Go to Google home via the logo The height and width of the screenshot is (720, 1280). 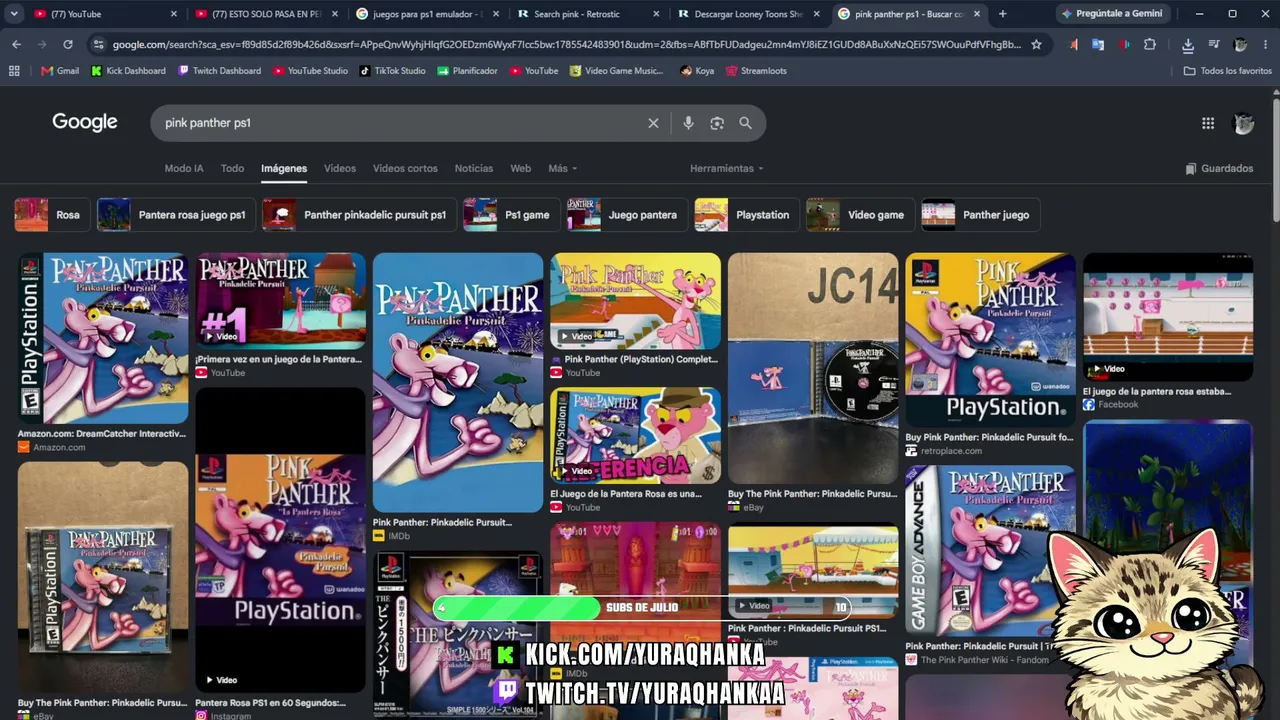pyautogui.click(x=85, y=122)
